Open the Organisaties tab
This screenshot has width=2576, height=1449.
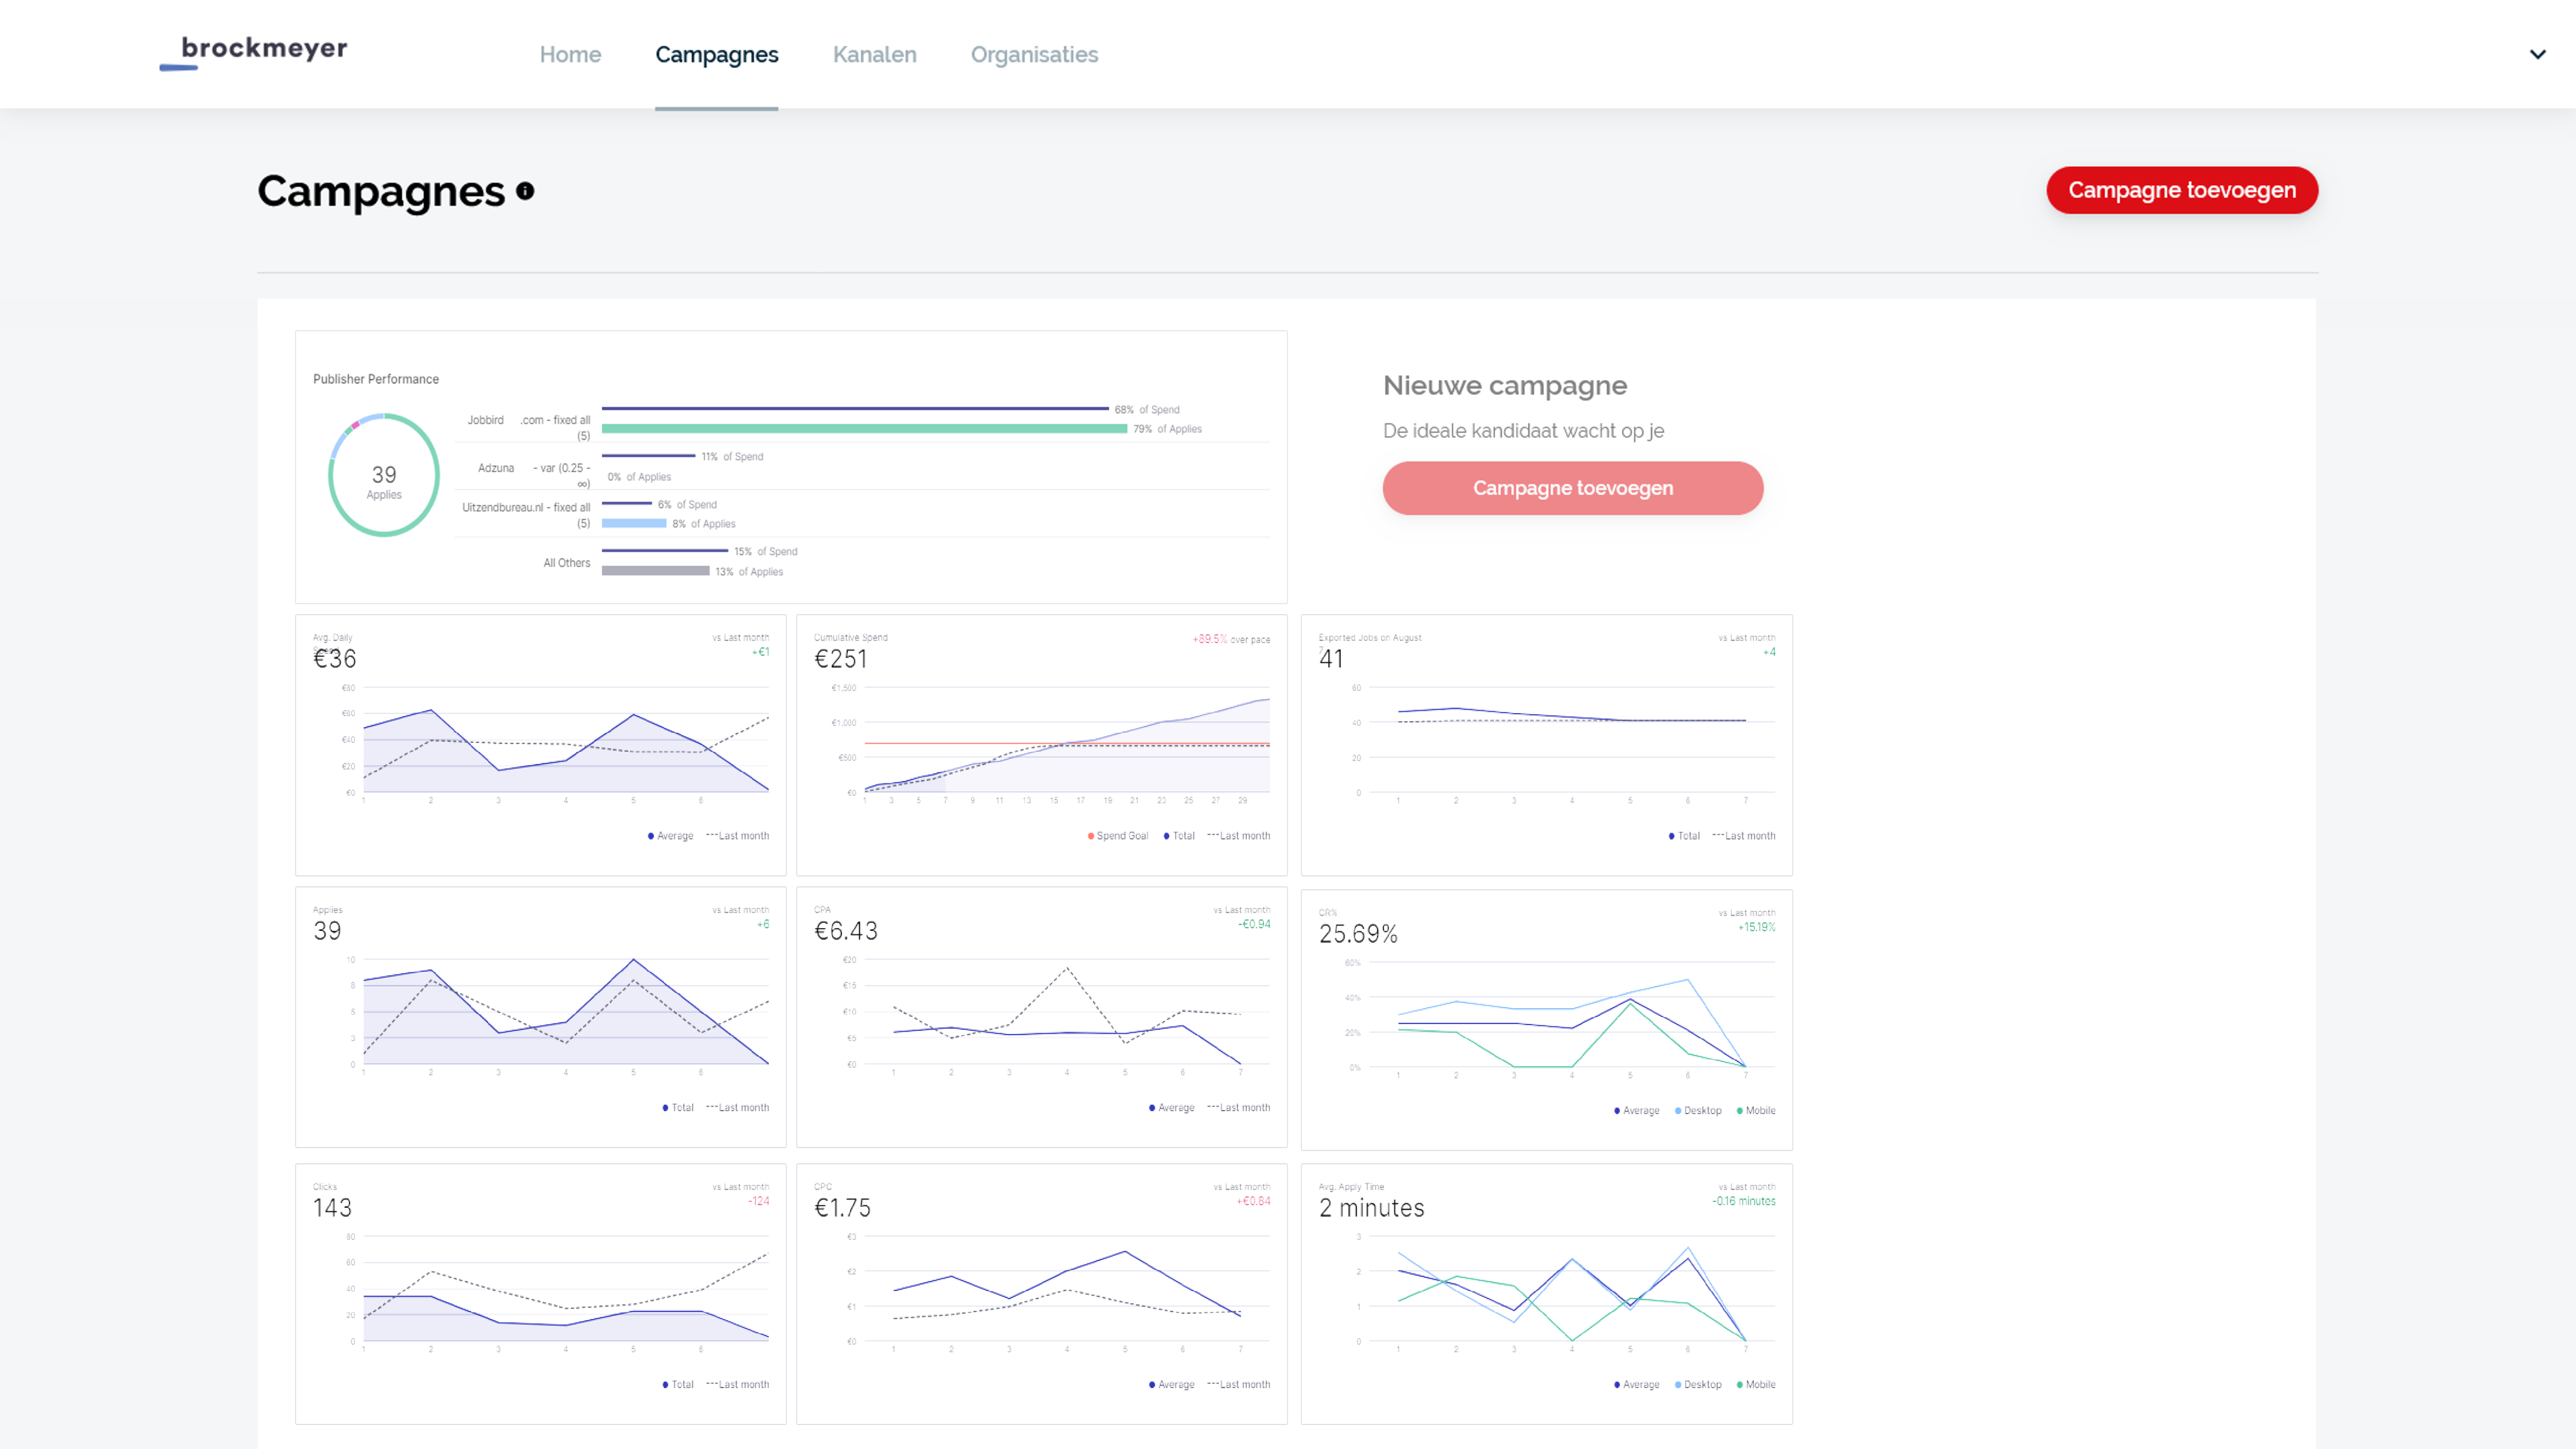1034,54
